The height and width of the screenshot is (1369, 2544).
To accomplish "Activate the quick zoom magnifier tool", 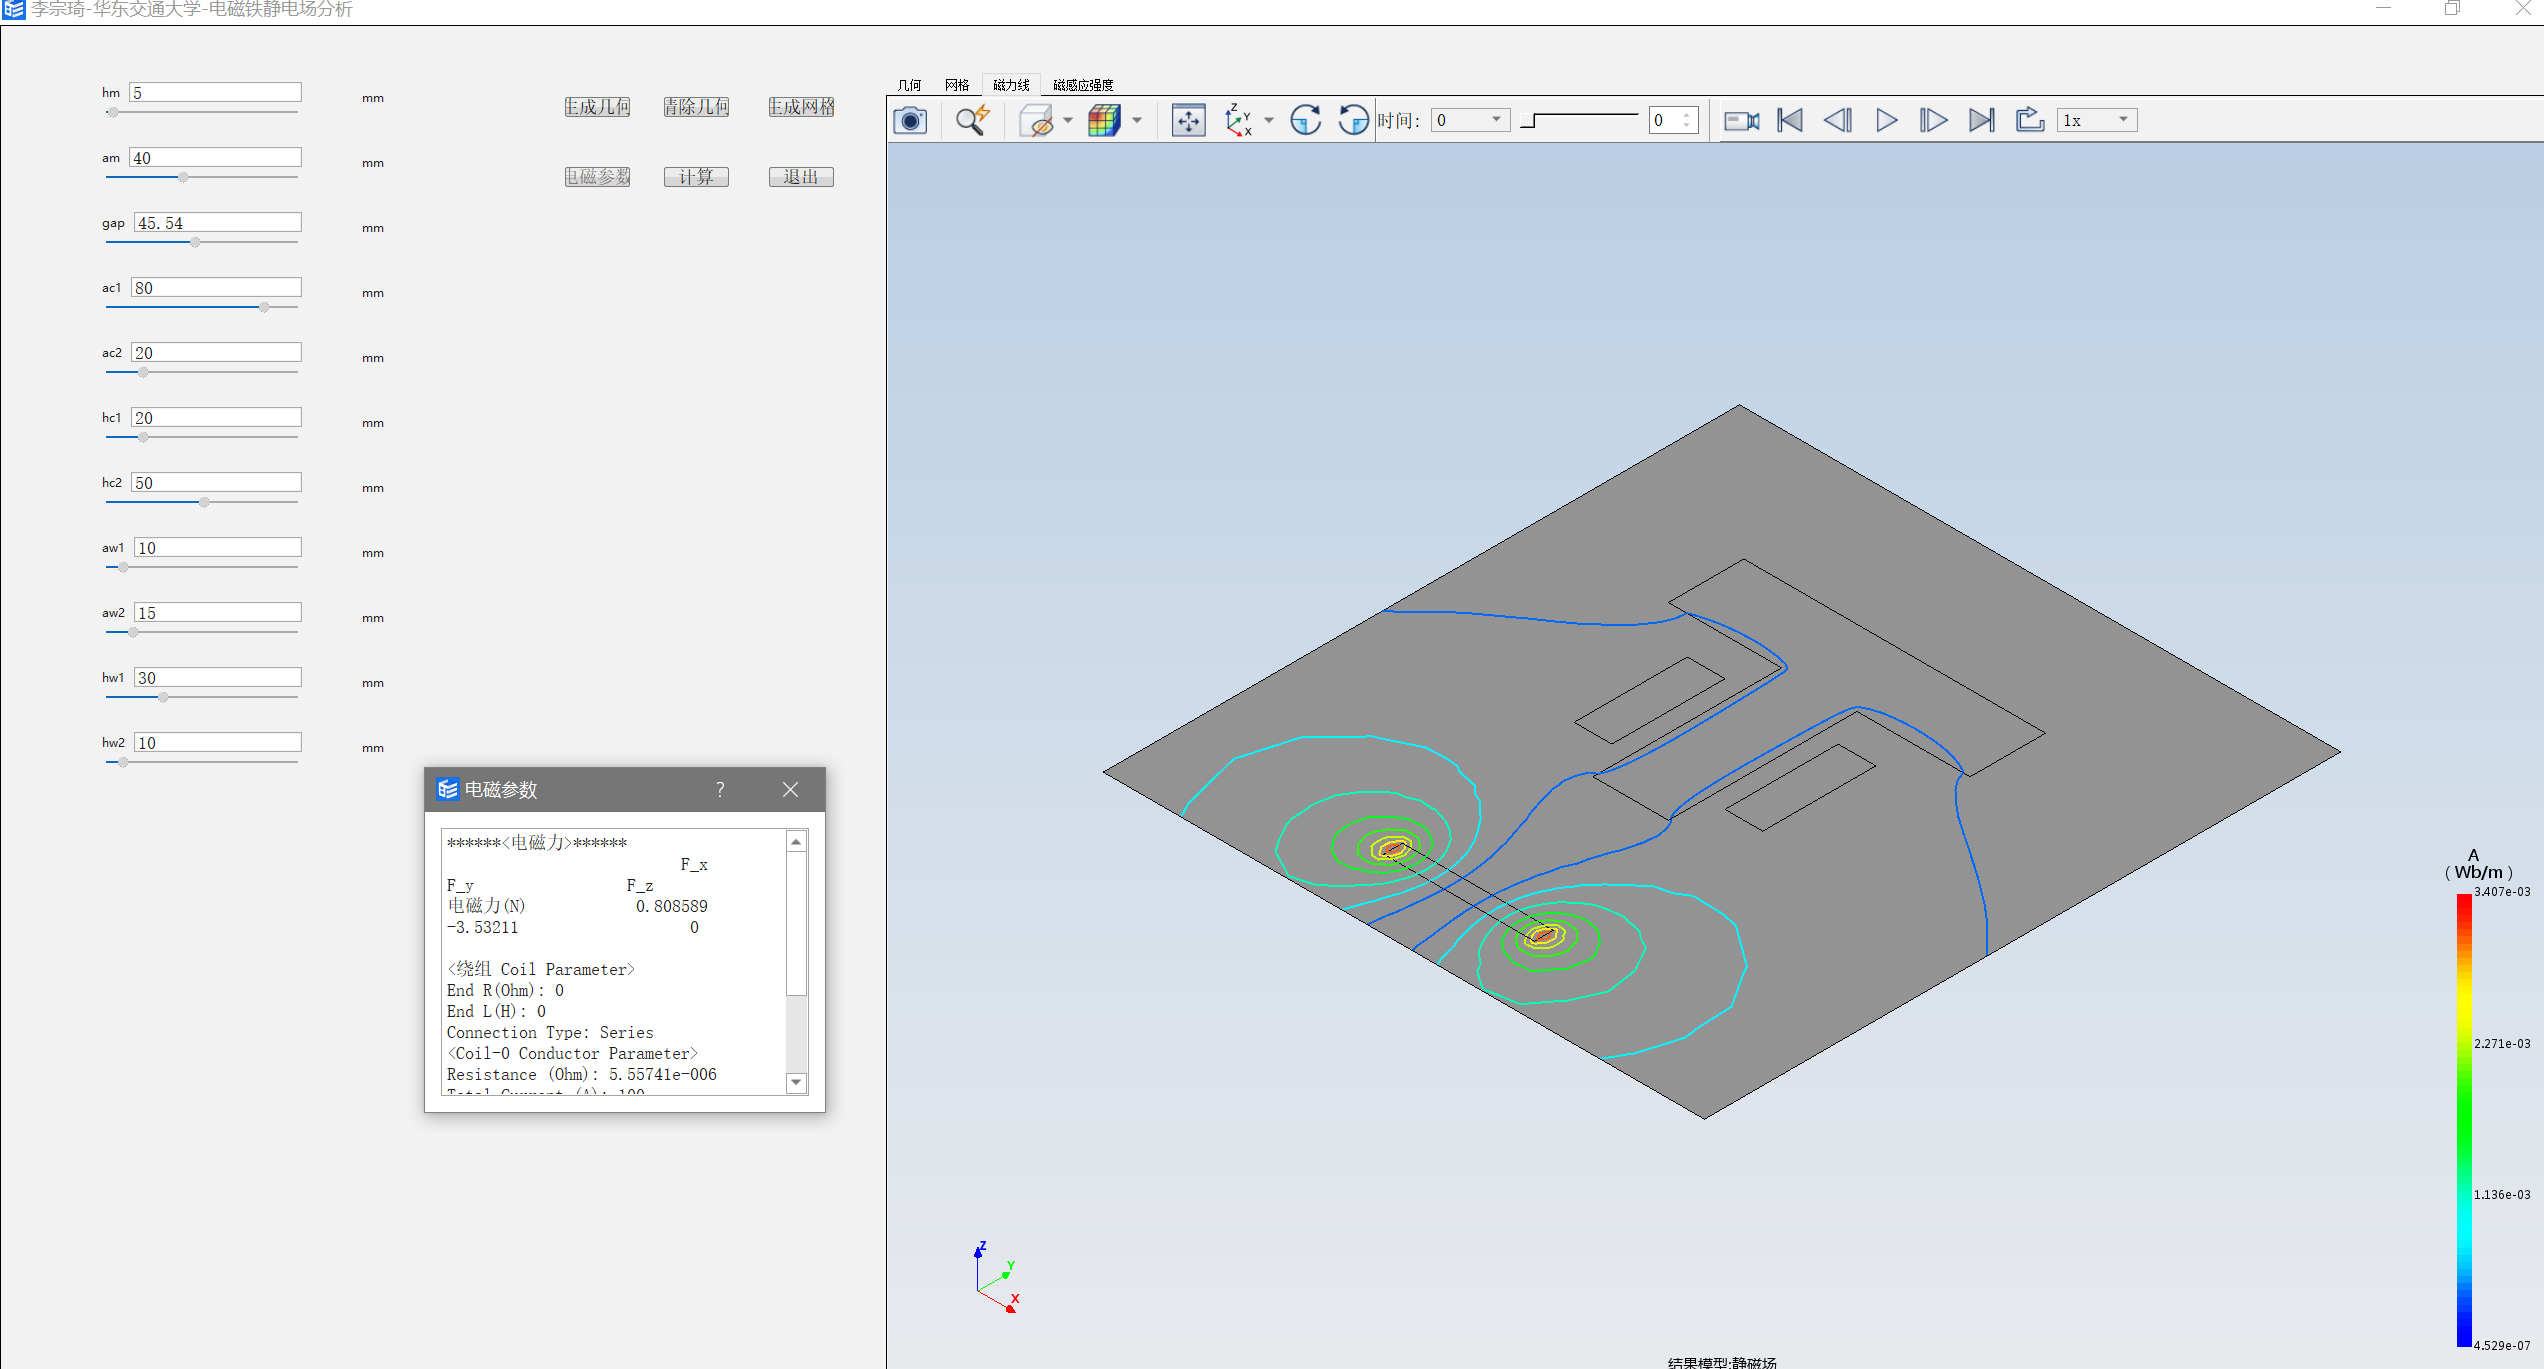I will 972,121.
